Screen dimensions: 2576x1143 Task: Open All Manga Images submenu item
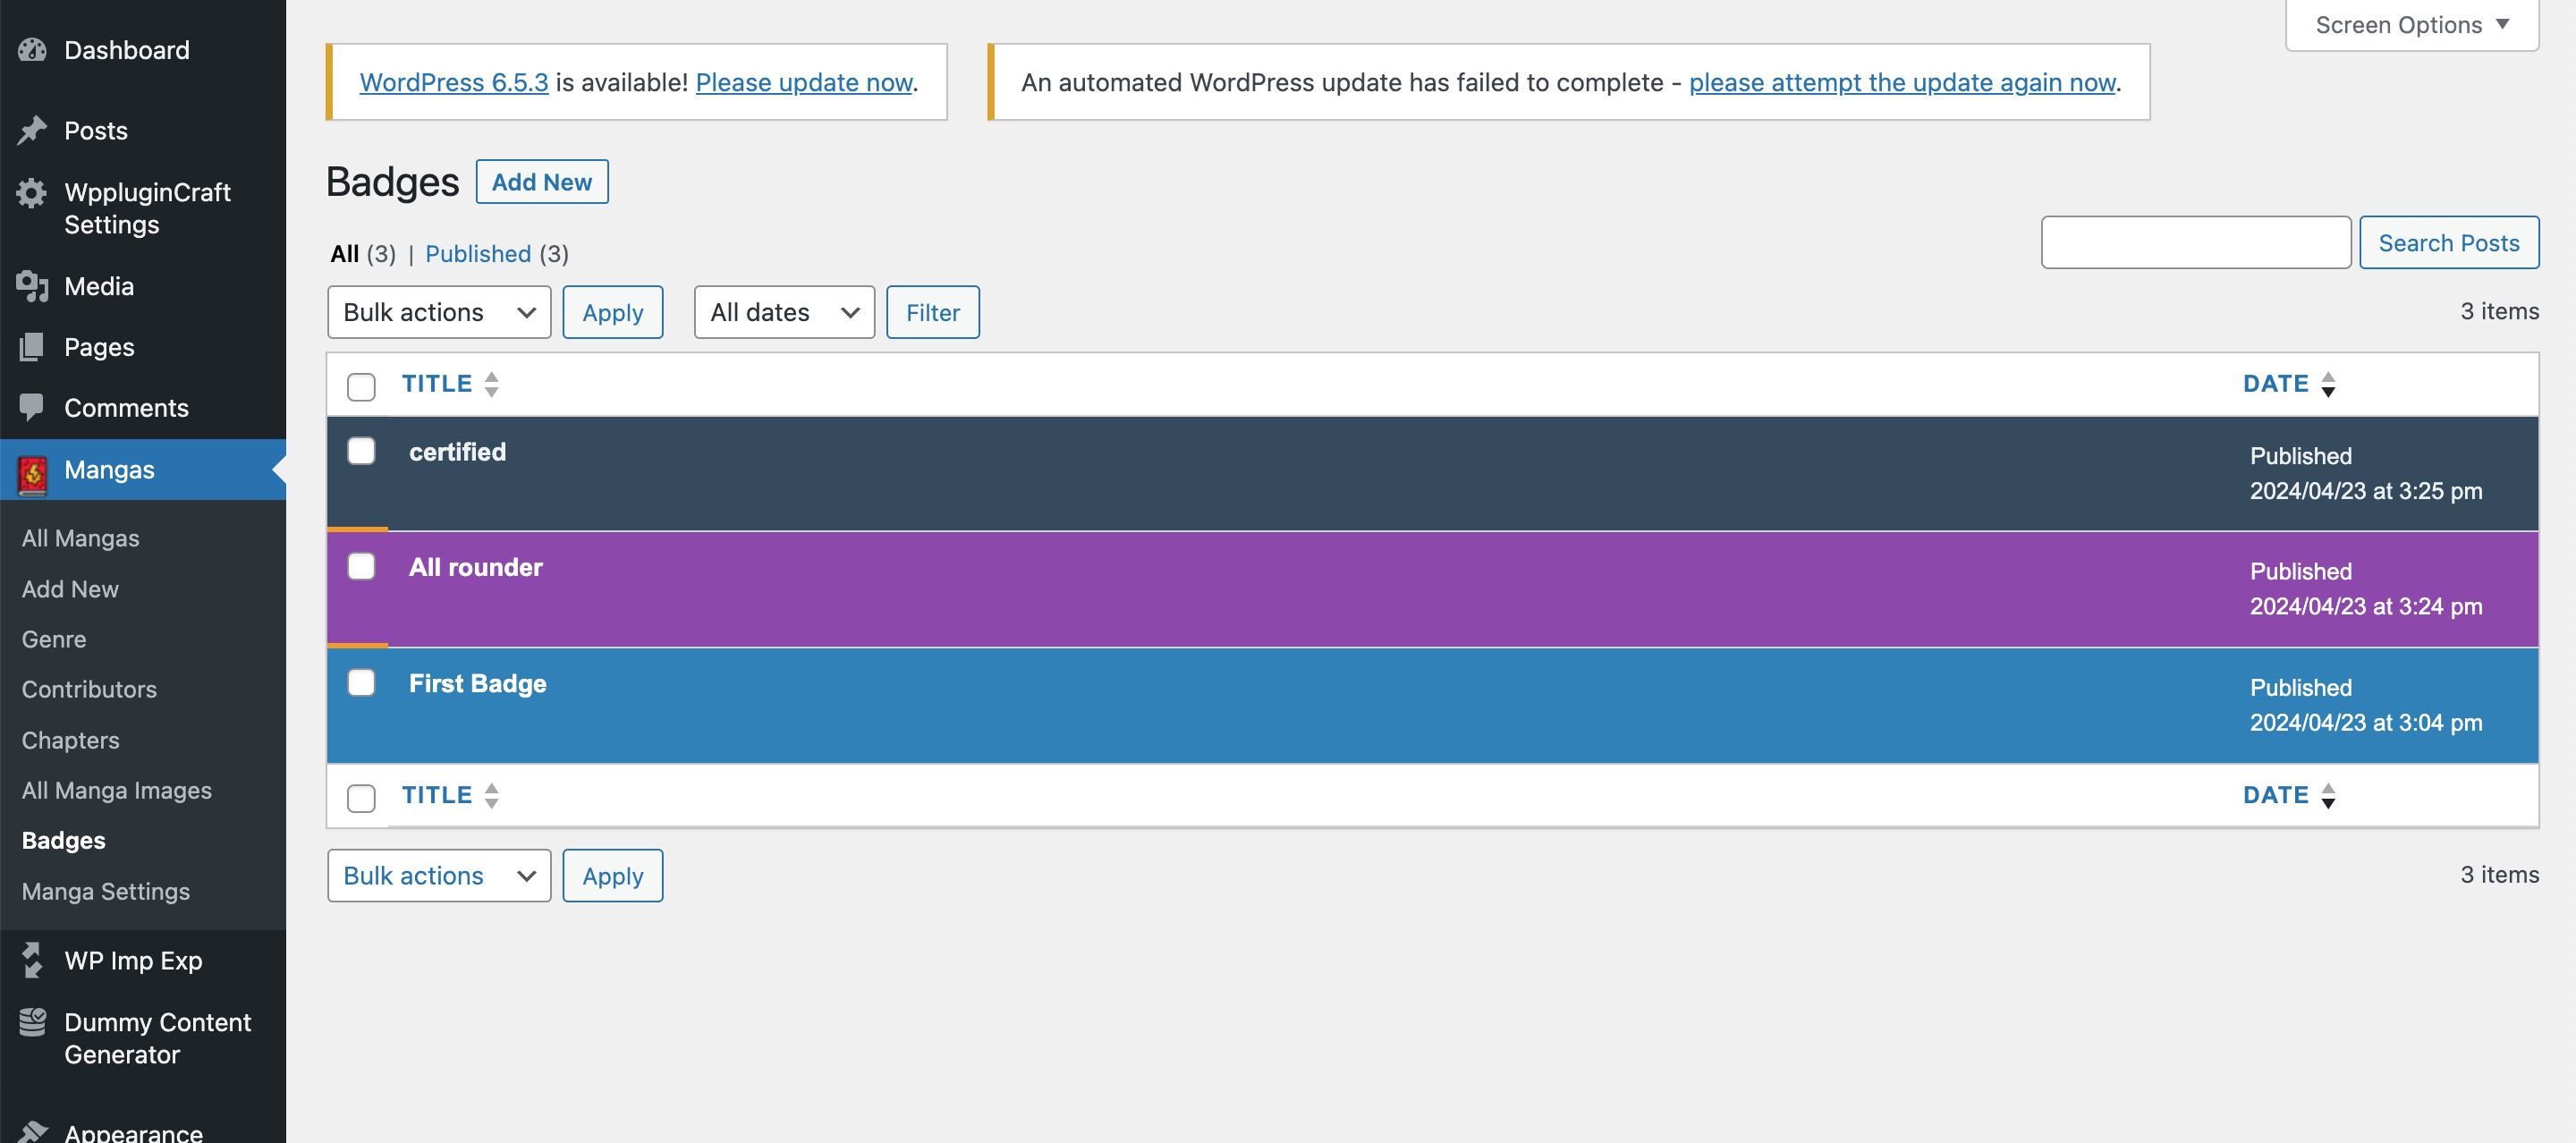click(x=117, y=790)
